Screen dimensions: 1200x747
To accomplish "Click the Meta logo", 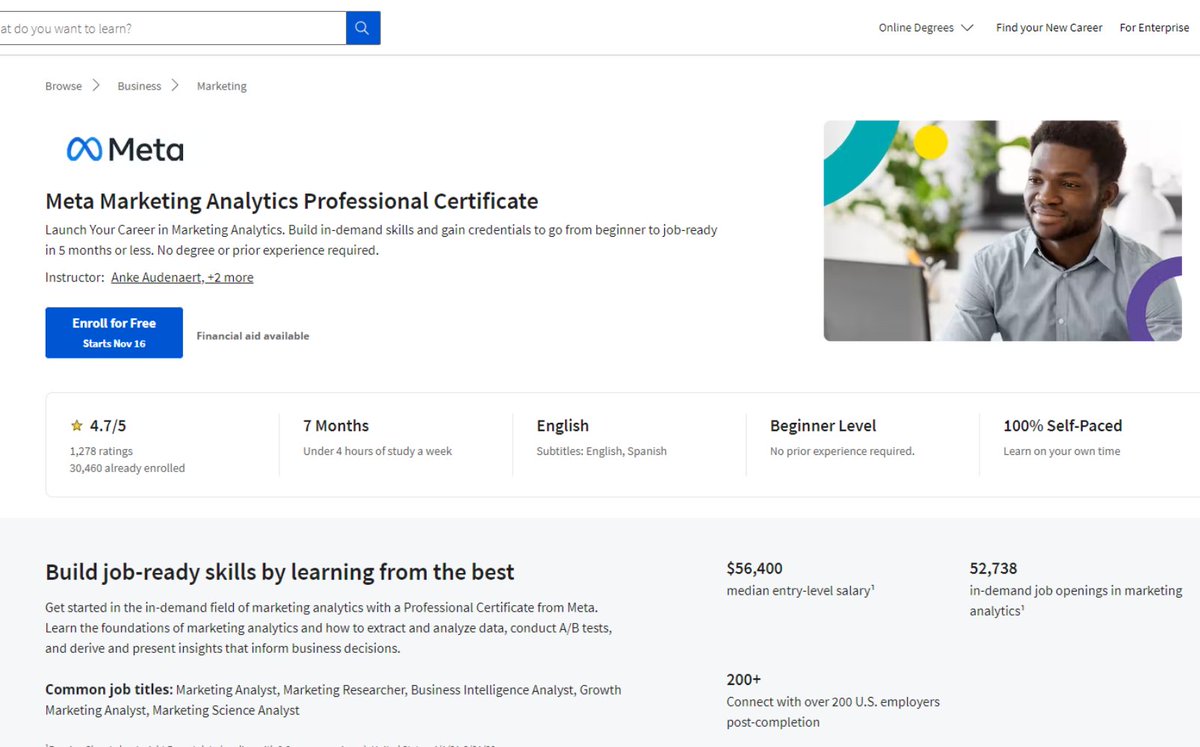I will coord(125,150).
